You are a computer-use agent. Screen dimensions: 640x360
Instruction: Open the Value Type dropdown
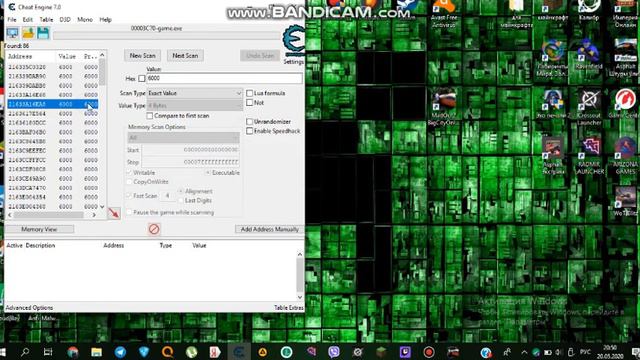pyautogui.click(x=195, y=105)
